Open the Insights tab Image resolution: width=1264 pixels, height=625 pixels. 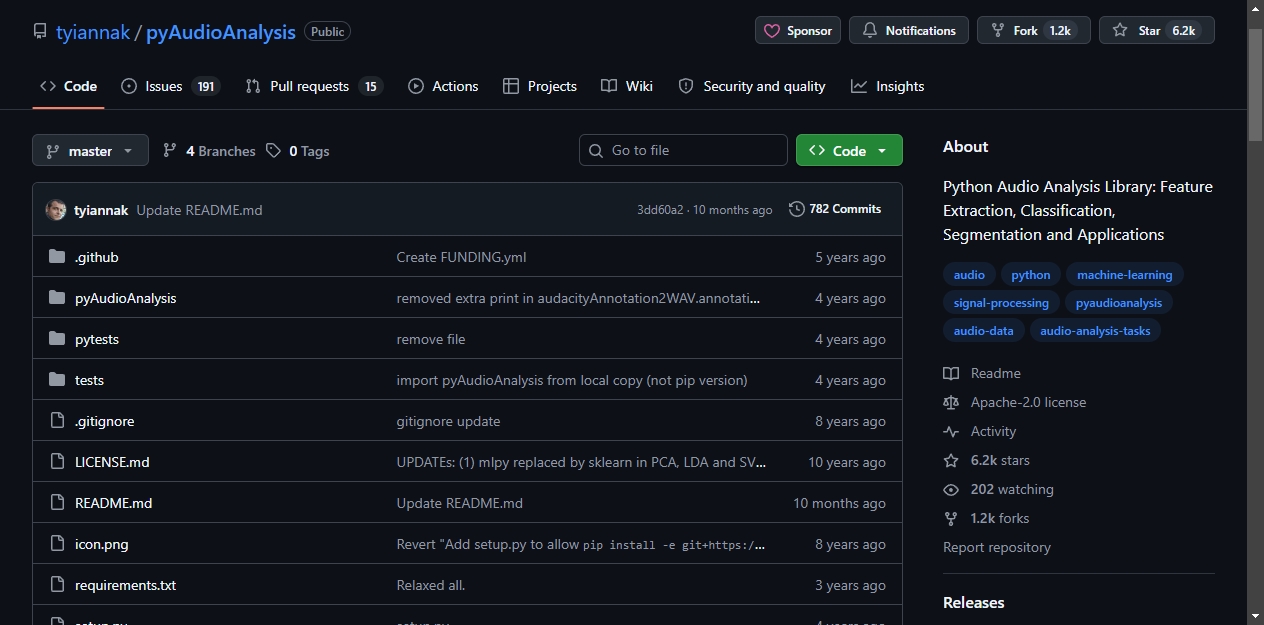tap(887, 86)
